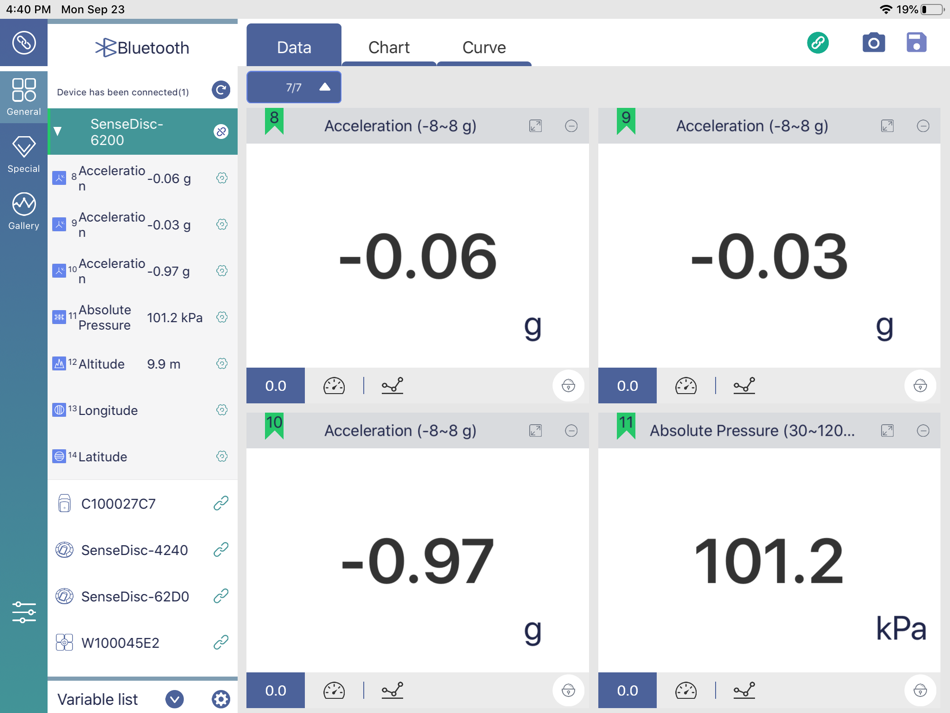The height and width of the screenshot is (713, 950).
Task: Open connection settings via the green link icon
Action: click(x=818, y=44)
